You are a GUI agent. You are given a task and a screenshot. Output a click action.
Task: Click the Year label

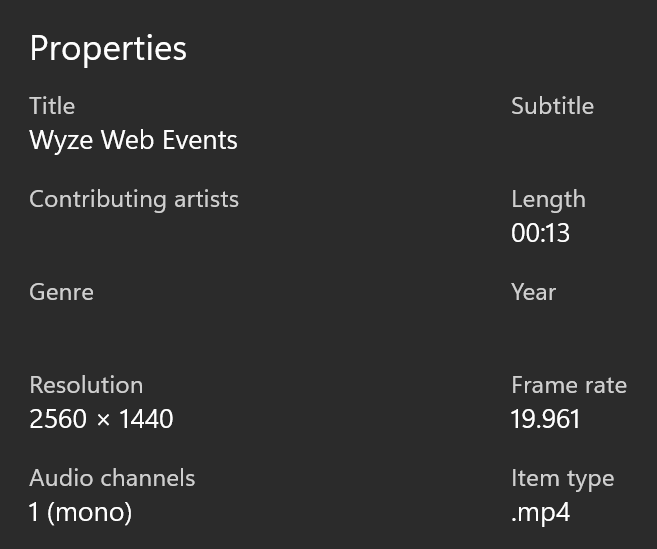[533, 292]
